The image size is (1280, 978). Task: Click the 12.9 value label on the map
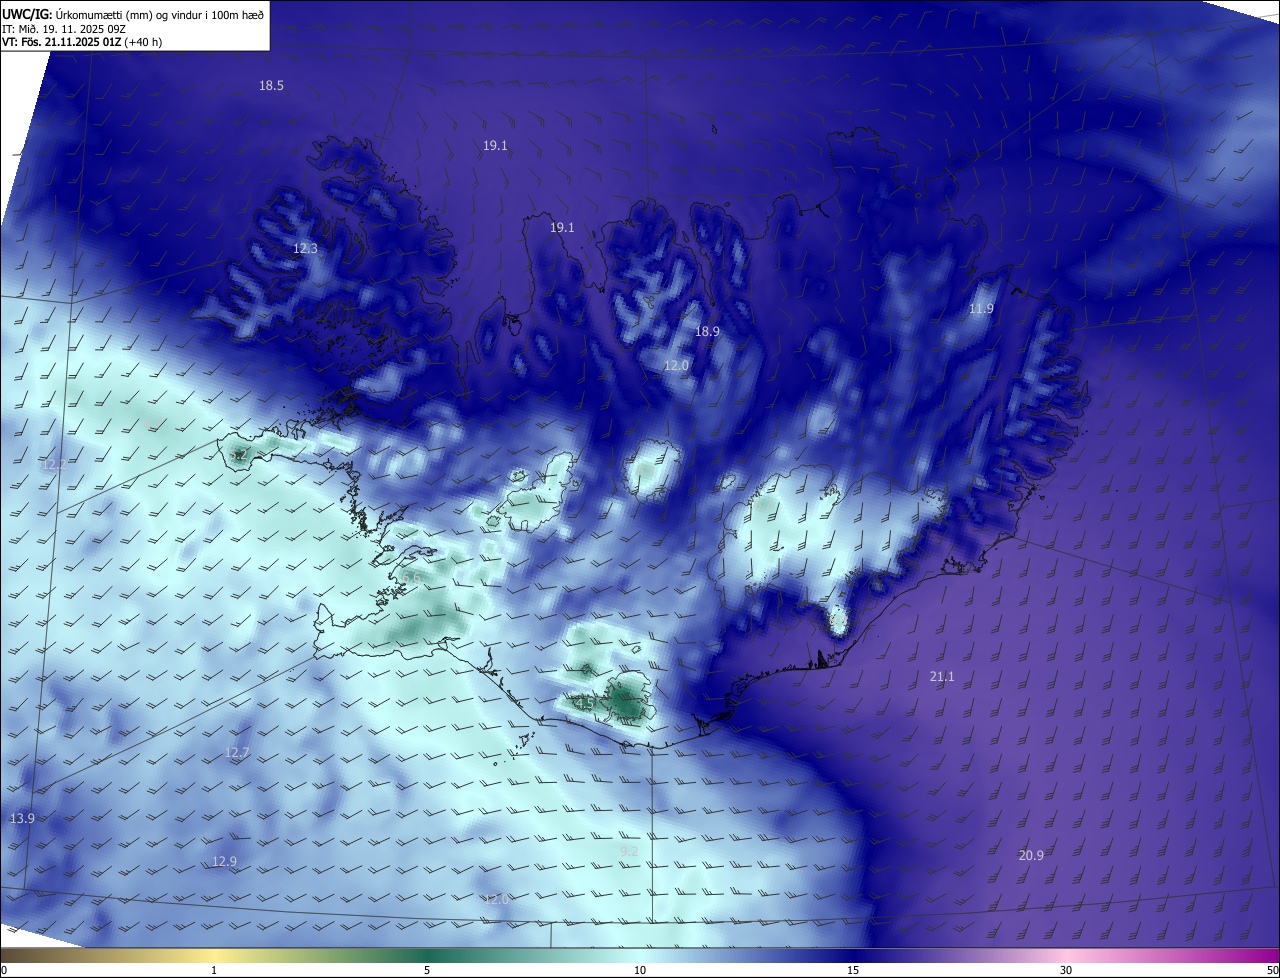(224, 861)
